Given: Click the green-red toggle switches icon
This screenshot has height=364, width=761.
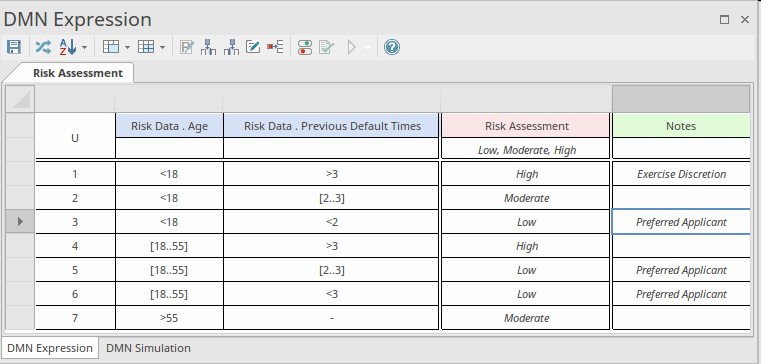Looking at the screenshot, I should (305, 47).
